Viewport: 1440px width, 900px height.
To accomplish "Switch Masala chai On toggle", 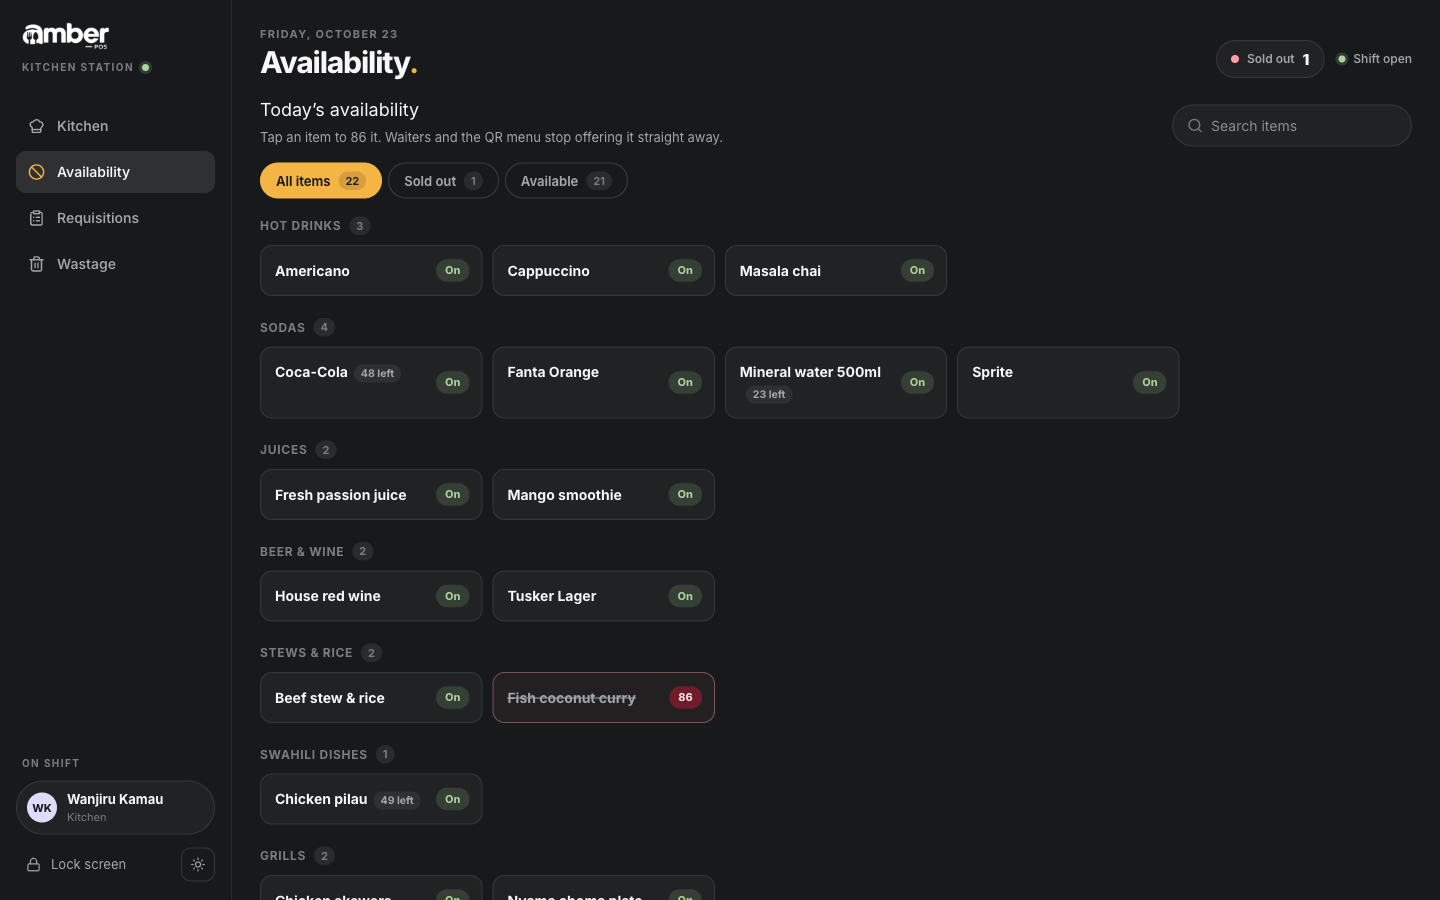I will [917, 271].
